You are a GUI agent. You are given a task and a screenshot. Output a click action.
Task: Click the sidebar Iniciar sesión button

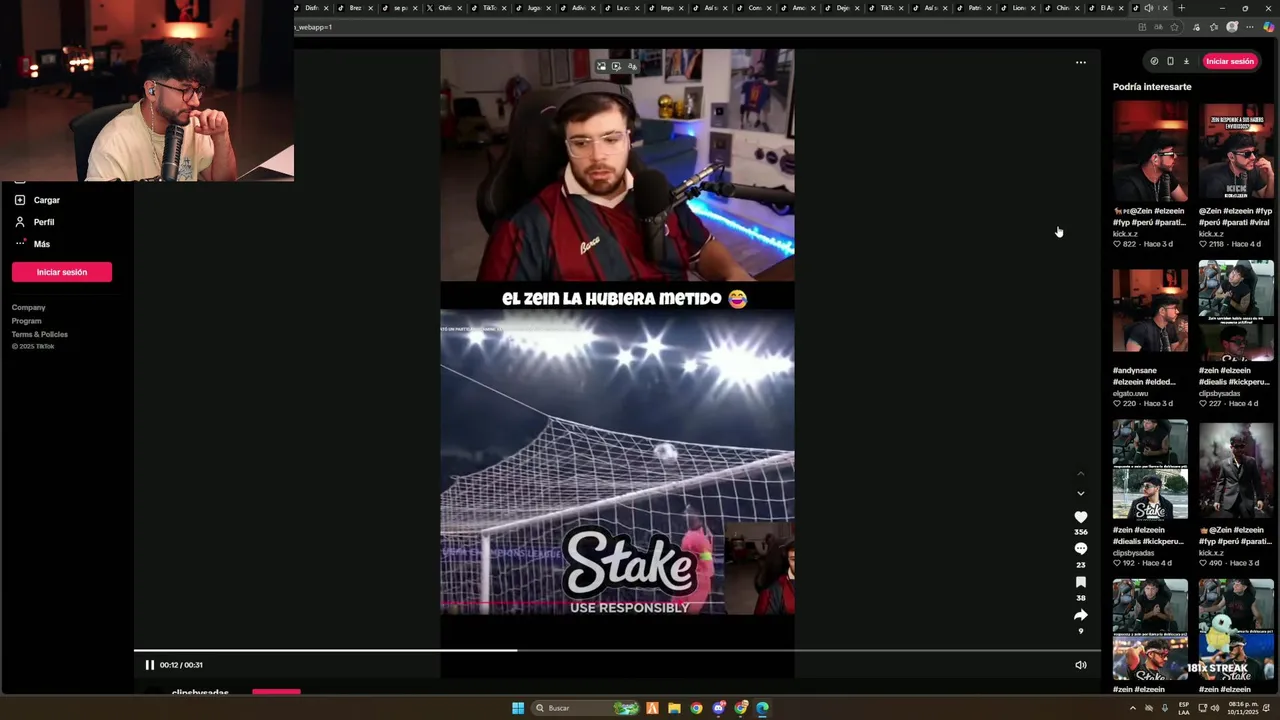click(62, 272)
